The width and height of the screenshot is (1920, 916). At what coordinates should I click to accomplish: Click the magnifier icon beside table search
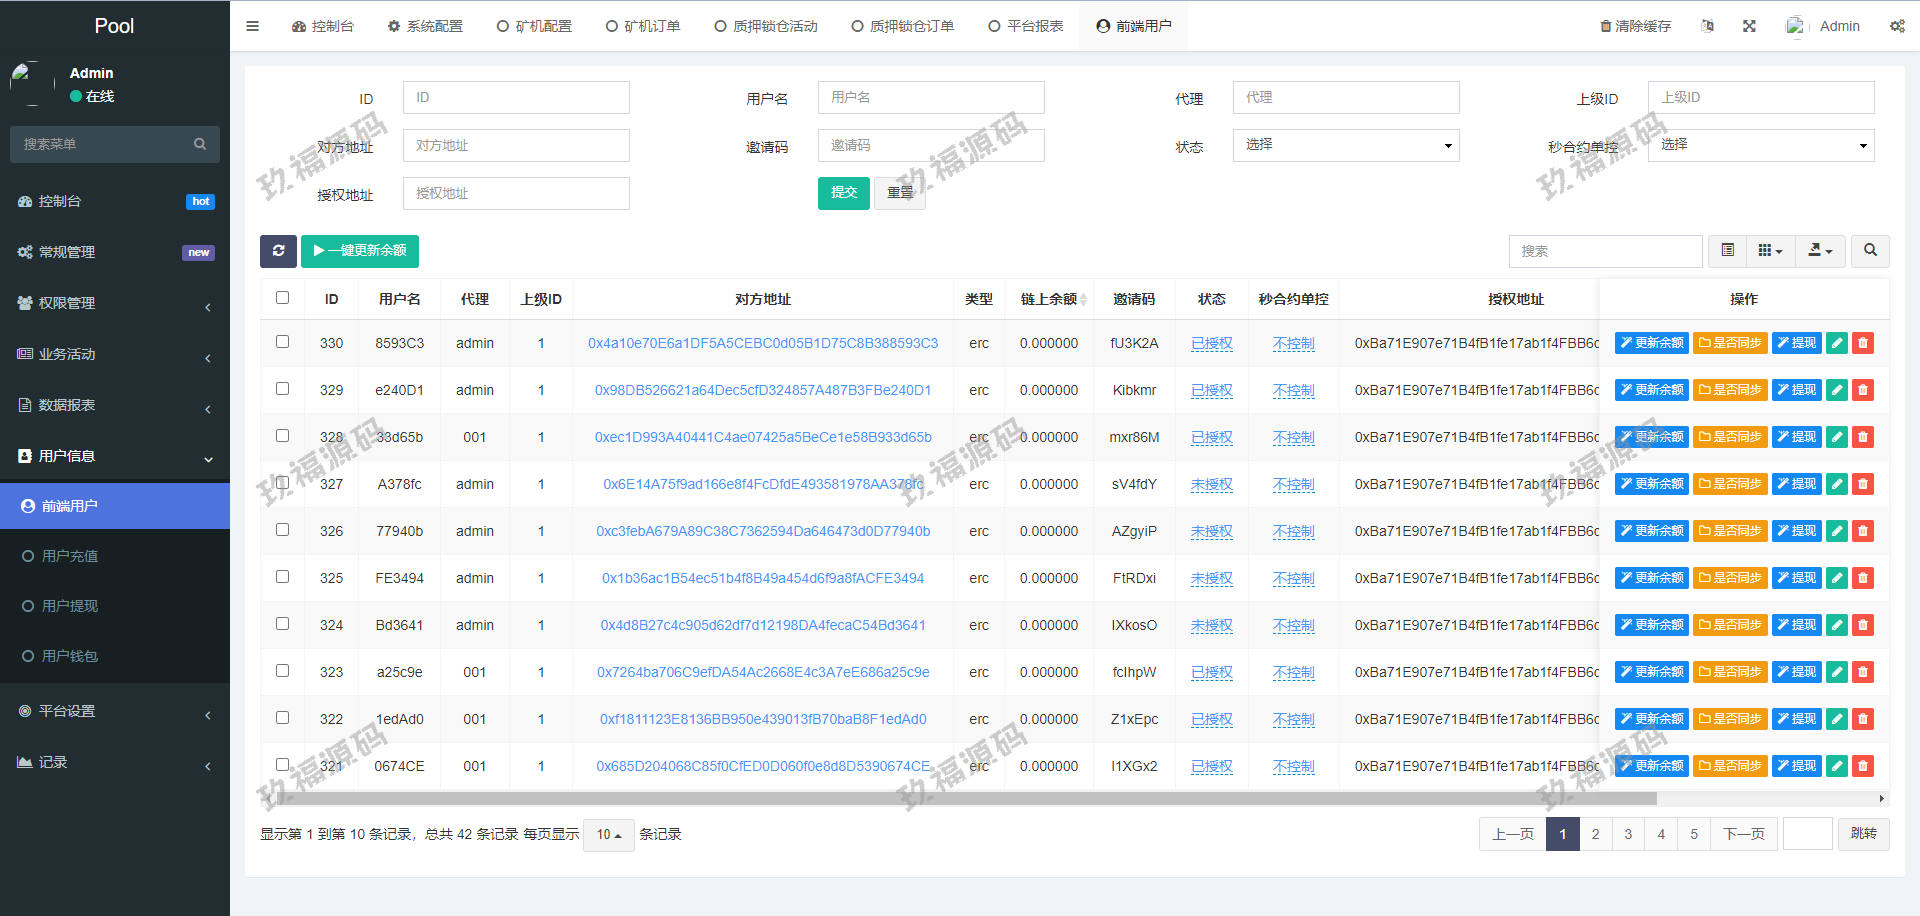pos(1870,251)
